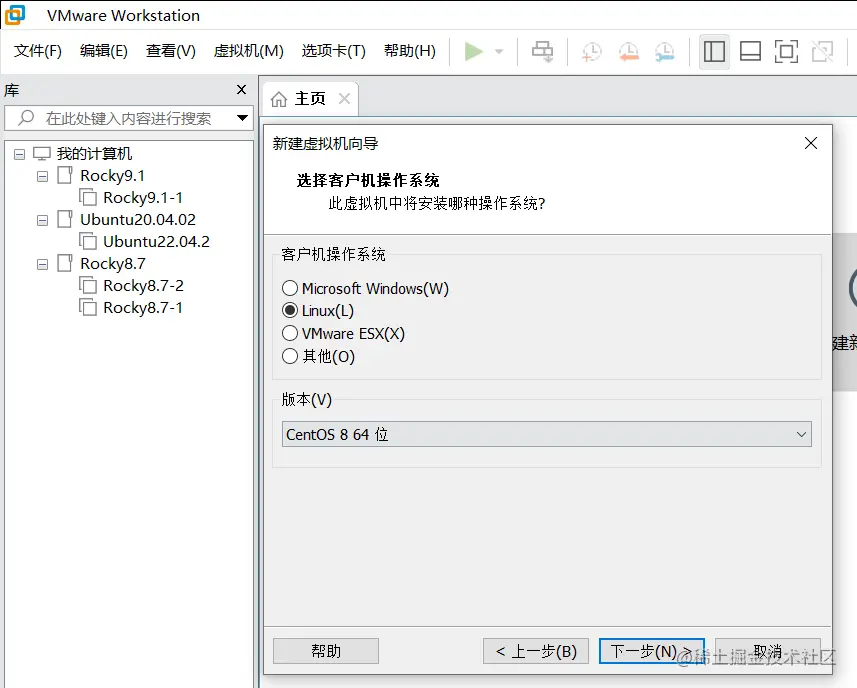857x688 pixels.
Task: Select the Rocky8.7-1 clone entry
Action: click(x=143, y=308)
